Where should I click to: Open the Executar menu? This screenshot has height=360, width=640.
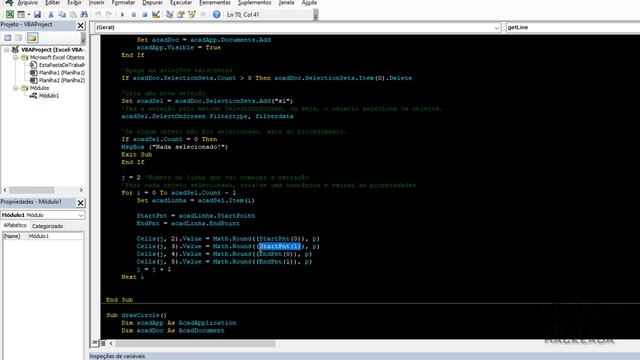click(181, 2)
